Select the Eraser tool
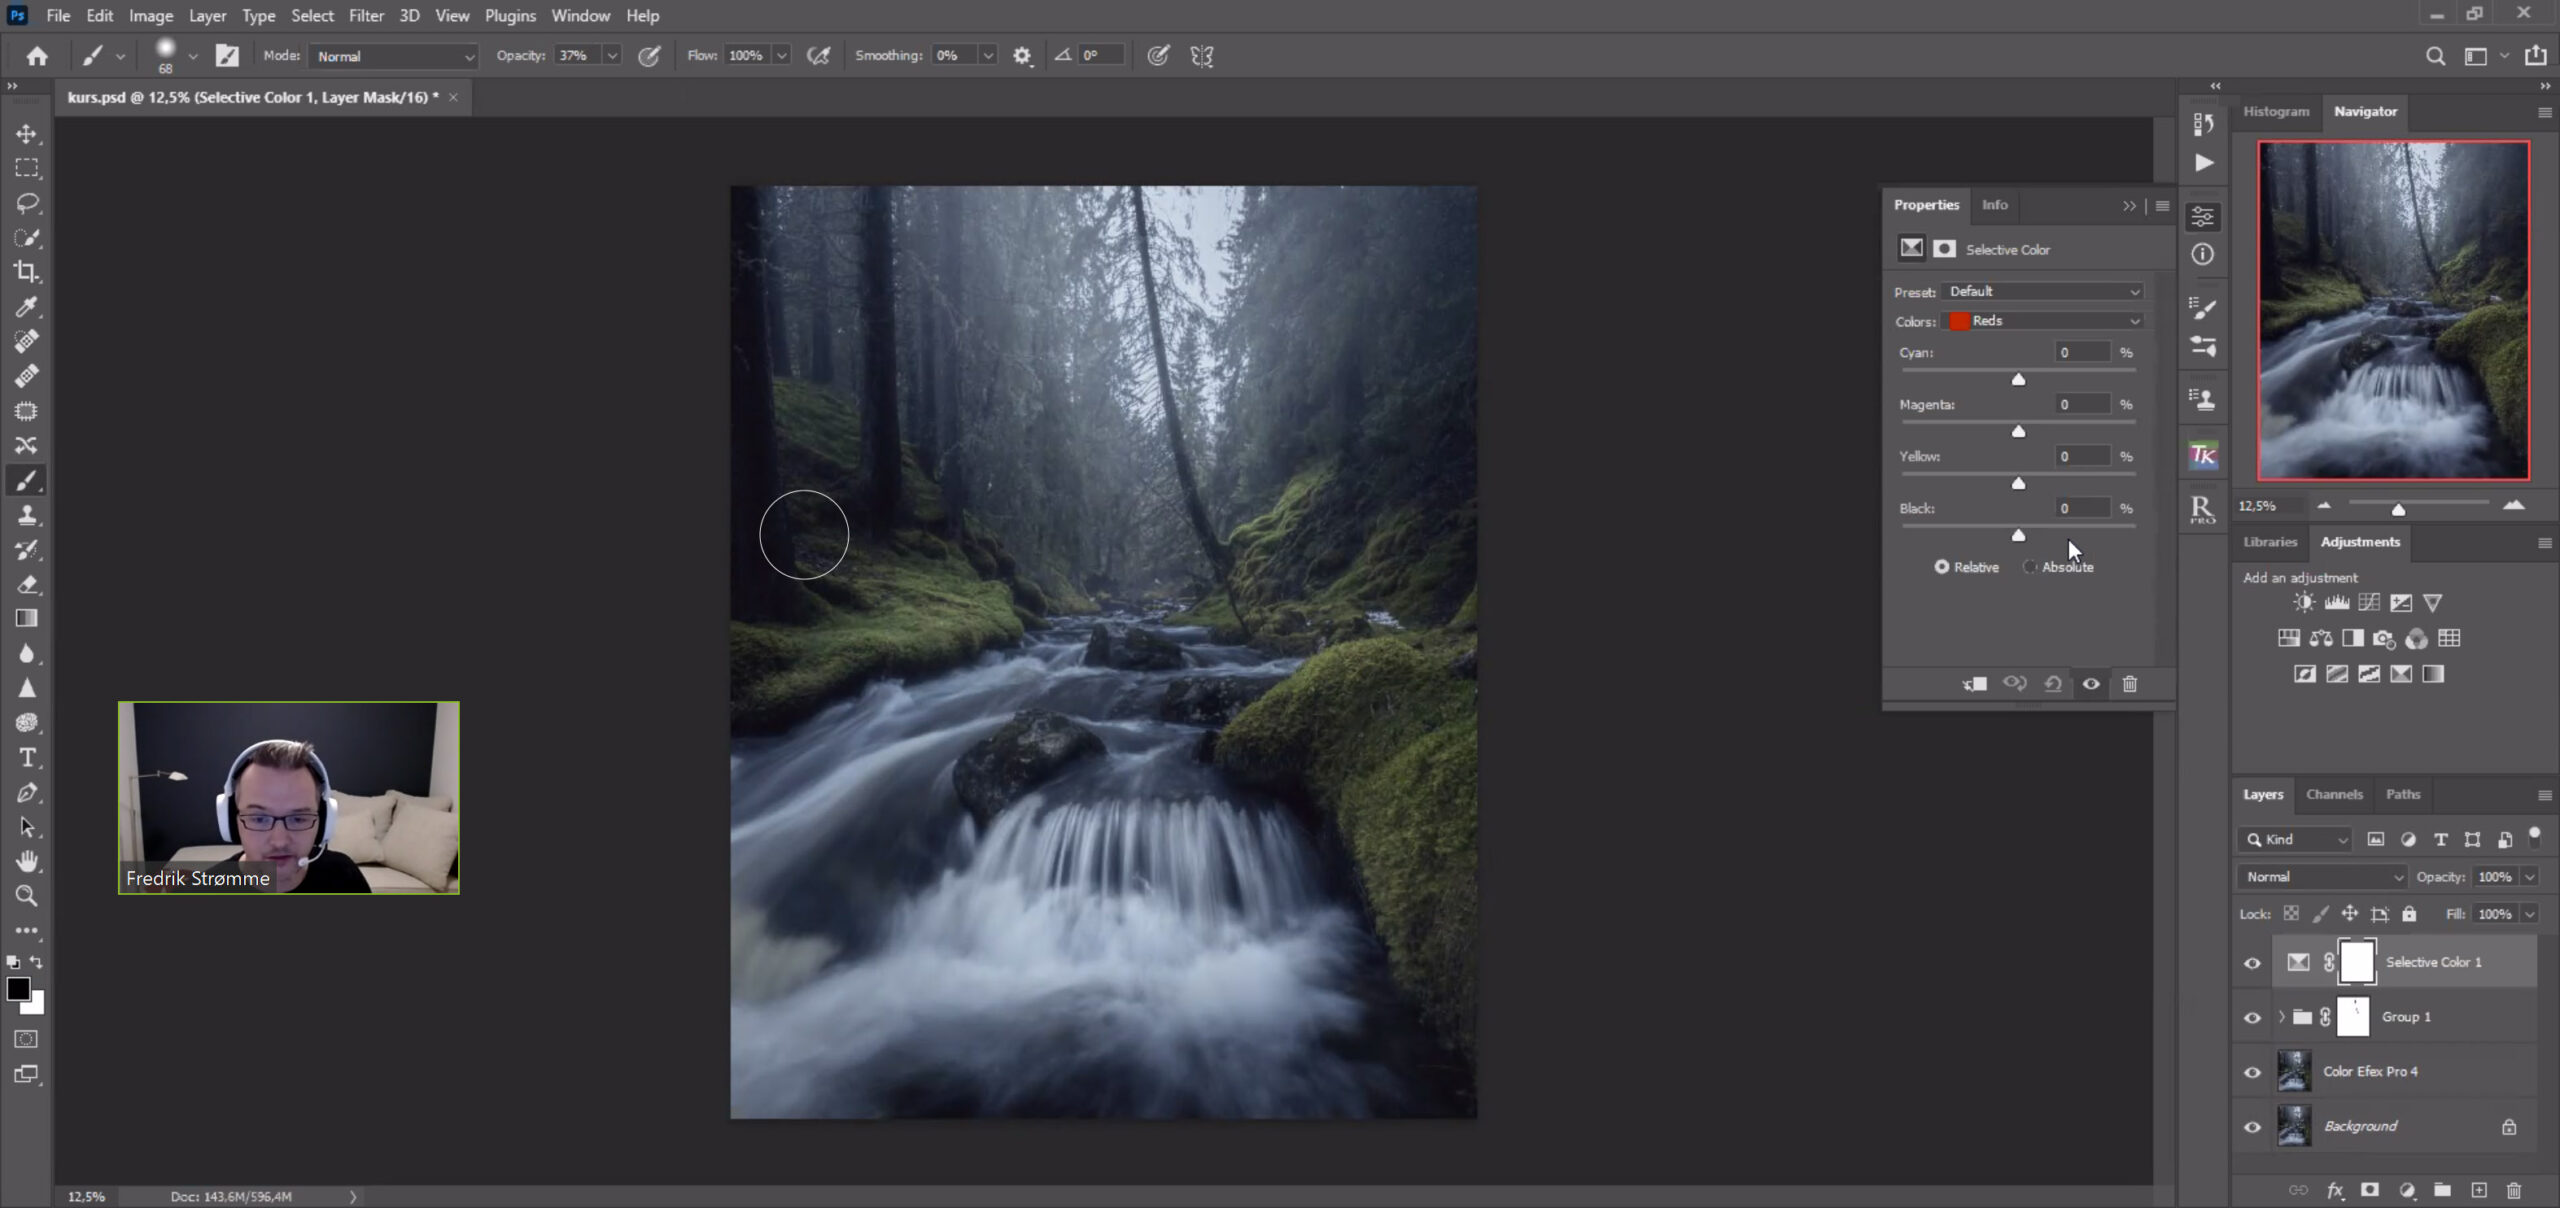This screenshot has width=2560, height=1208. pos(27,584)
